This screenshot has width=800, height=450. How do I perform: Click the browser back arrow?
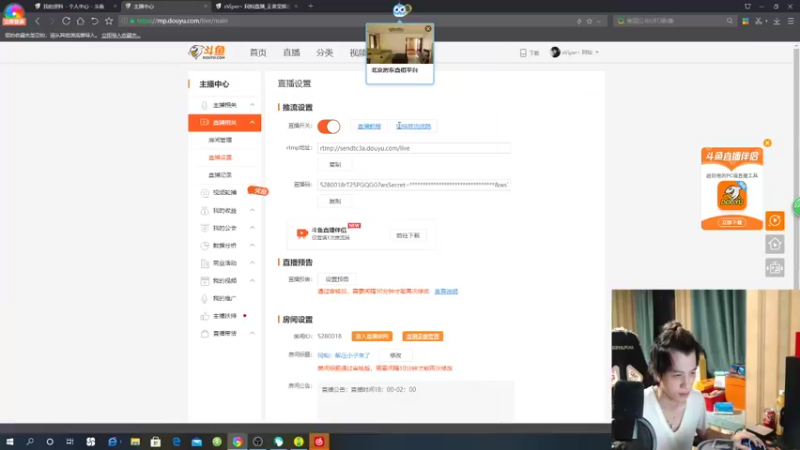(37, 21)
